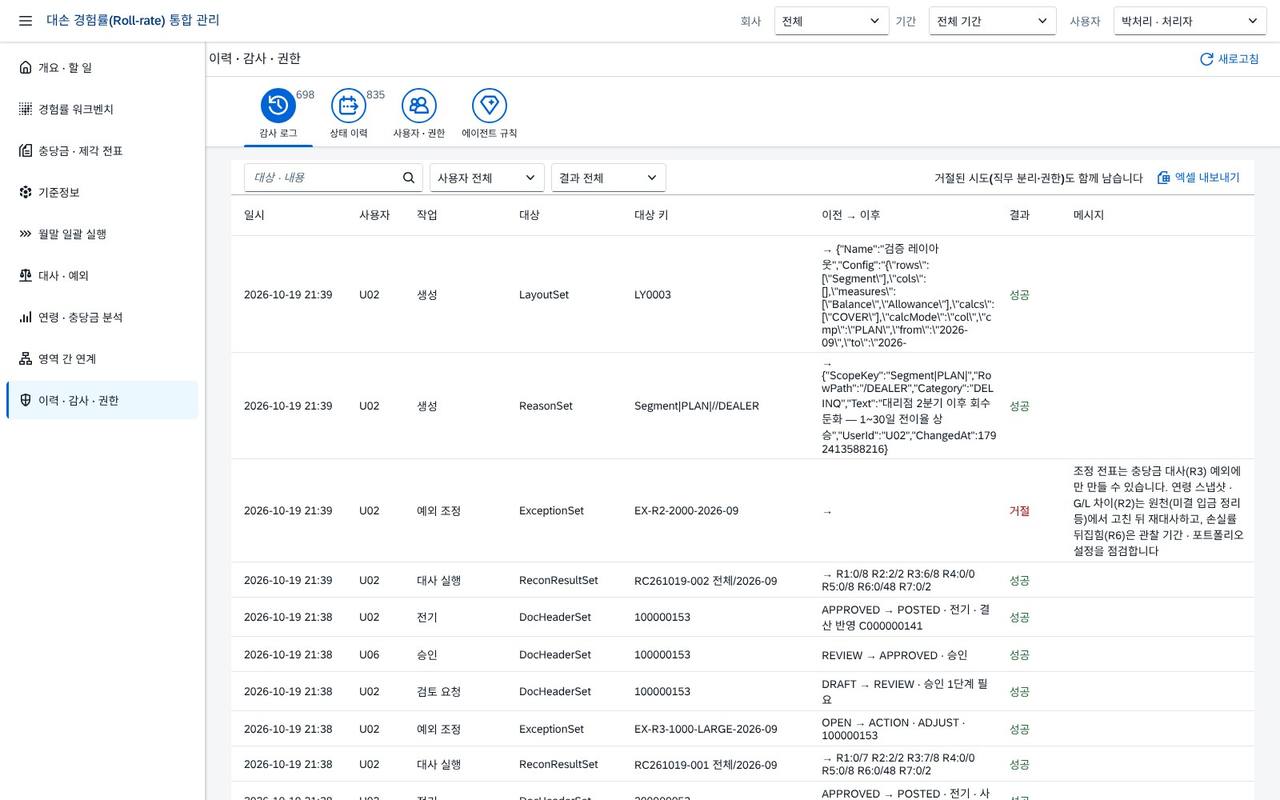Viewport: 1280px width, 800px height.
Task: Click the EX-R3-1000-LARGE-2026-09 cell
Action: pos(706,729)
